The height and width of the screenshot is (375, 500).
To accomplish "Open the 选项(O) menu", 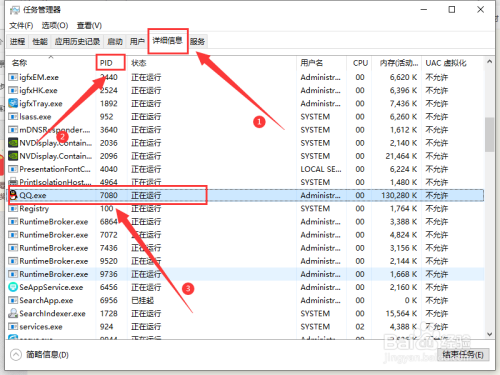I will 55,25.
